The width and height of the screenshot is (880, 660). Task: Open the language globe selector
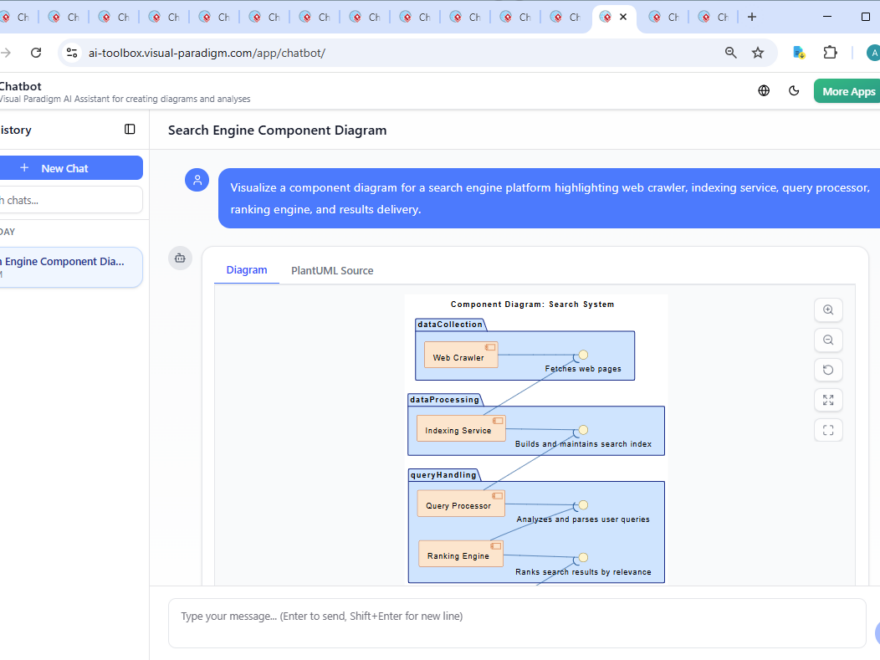pos(764,91)
